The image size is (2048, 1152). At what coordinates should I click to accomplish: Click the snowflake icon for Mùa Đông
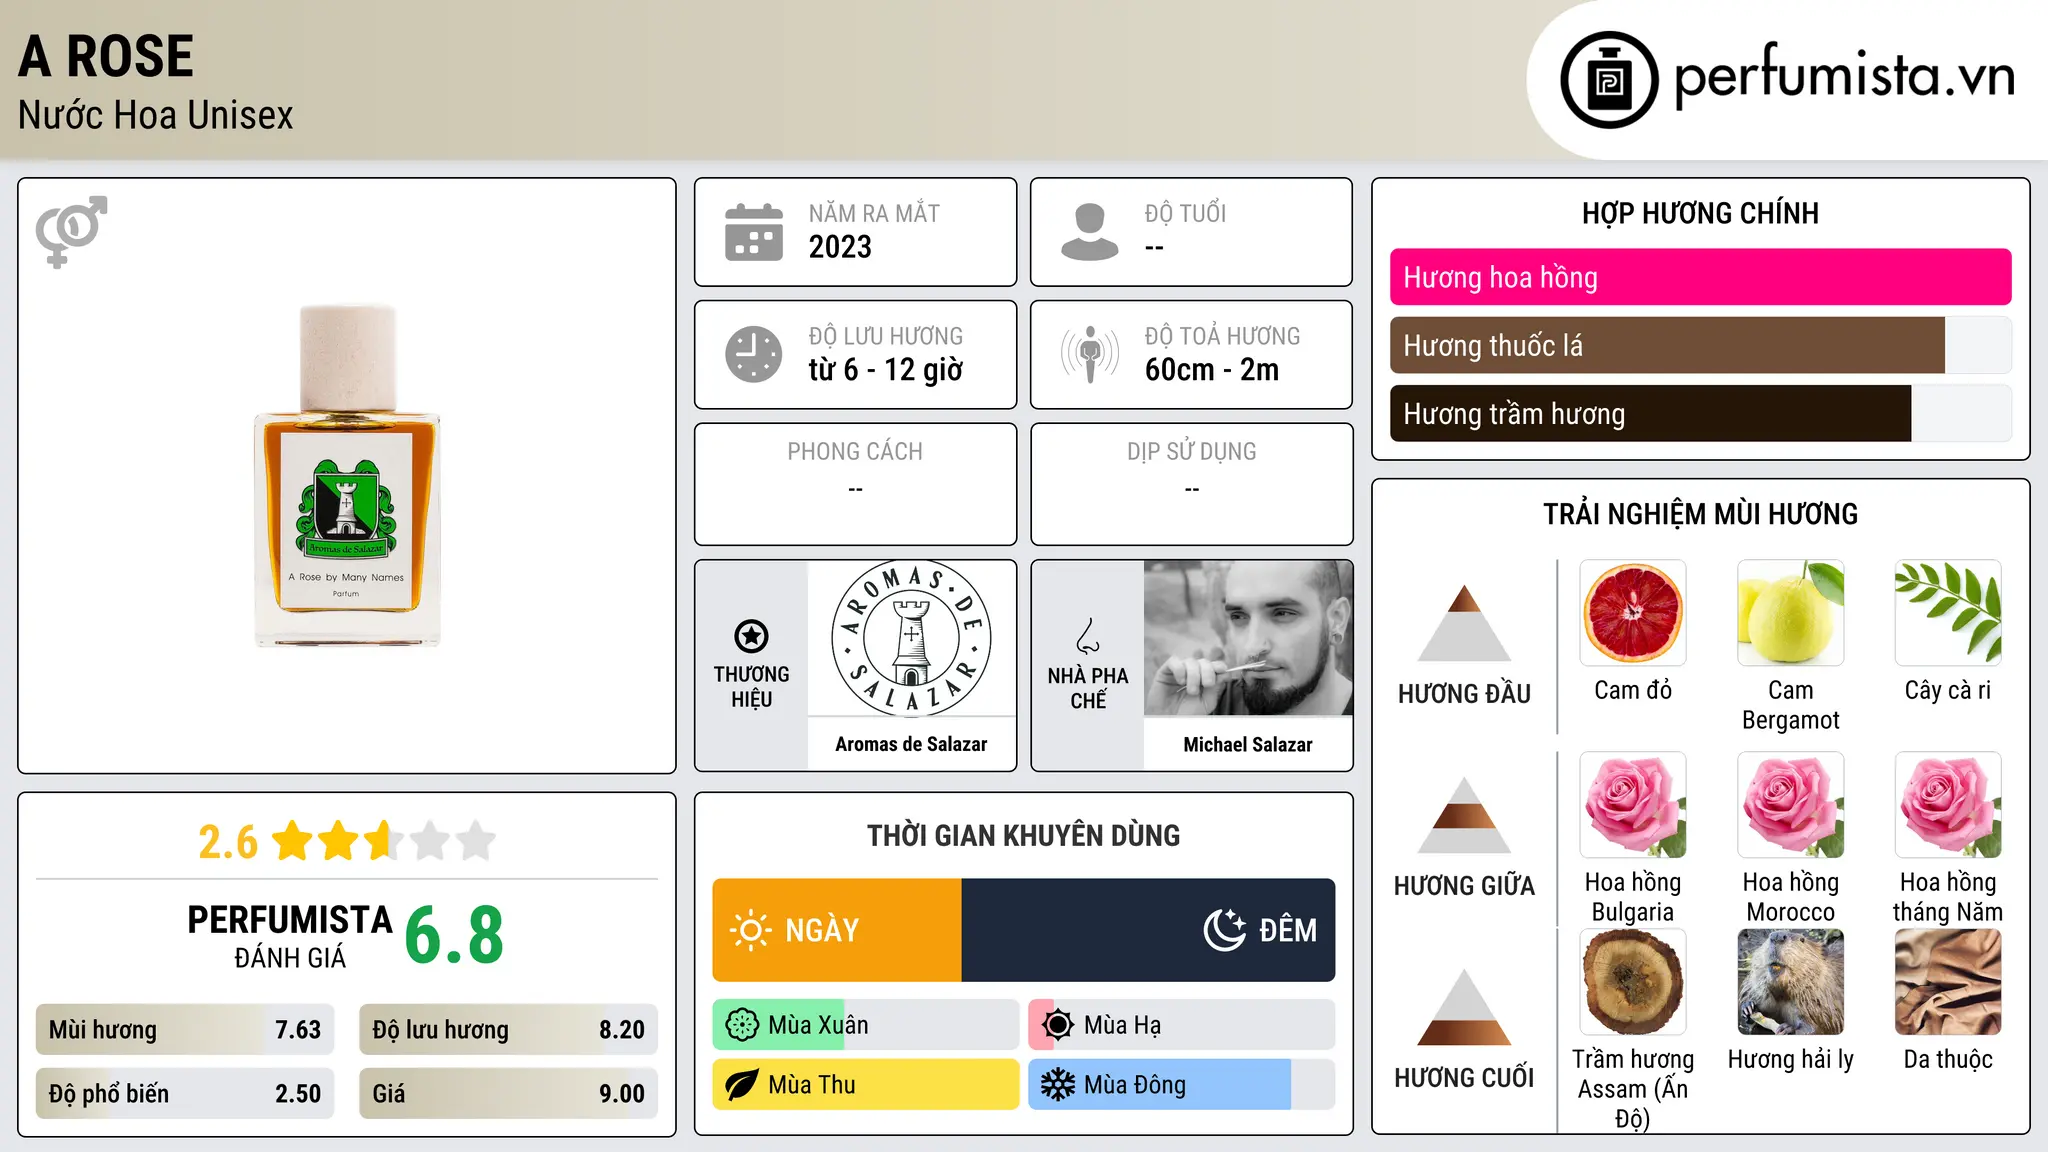point(1058,1085)
